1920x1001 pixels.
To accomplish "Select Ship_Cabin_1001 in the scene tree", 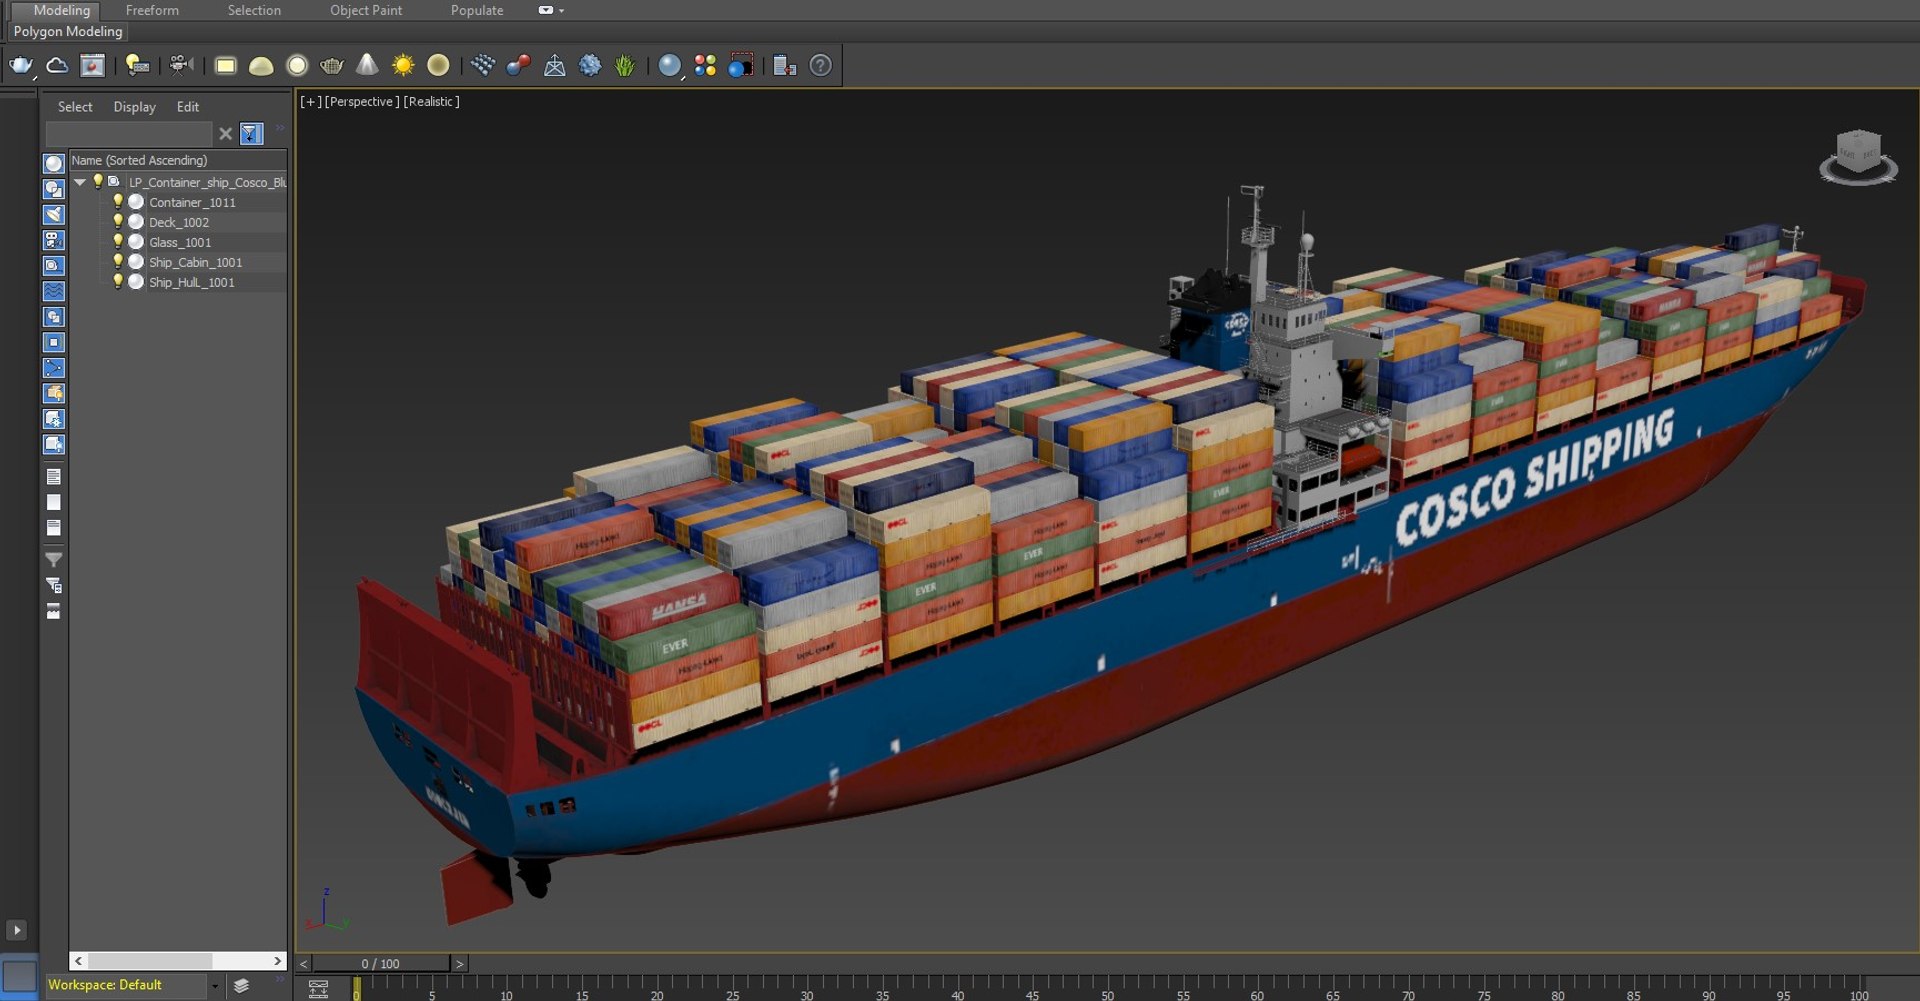I will tap(196, 262).
